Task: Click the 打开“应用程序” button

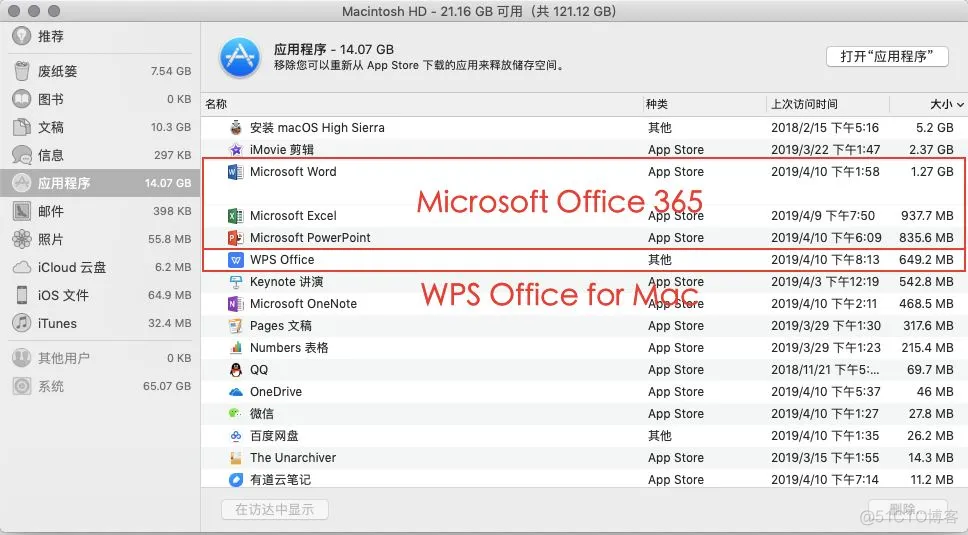Action: 887,56
